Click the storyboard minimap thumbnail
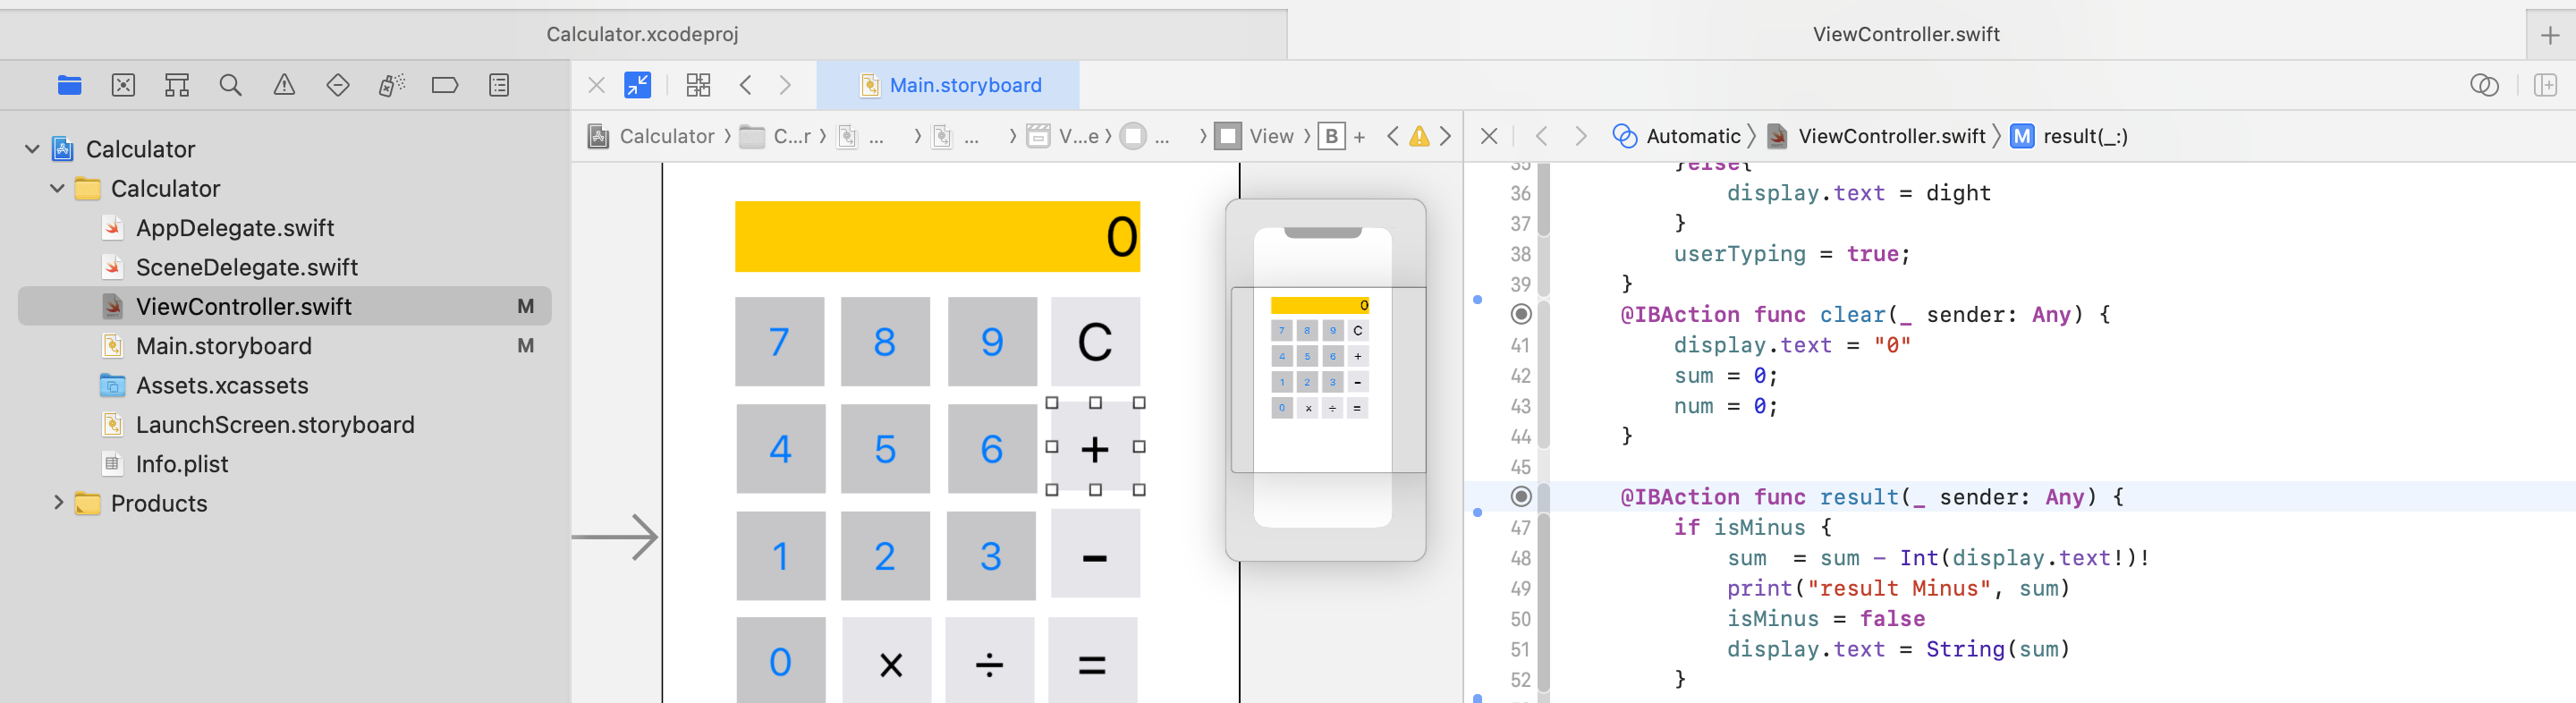This screenshot has height=703, width=2576. (1325, 380)
